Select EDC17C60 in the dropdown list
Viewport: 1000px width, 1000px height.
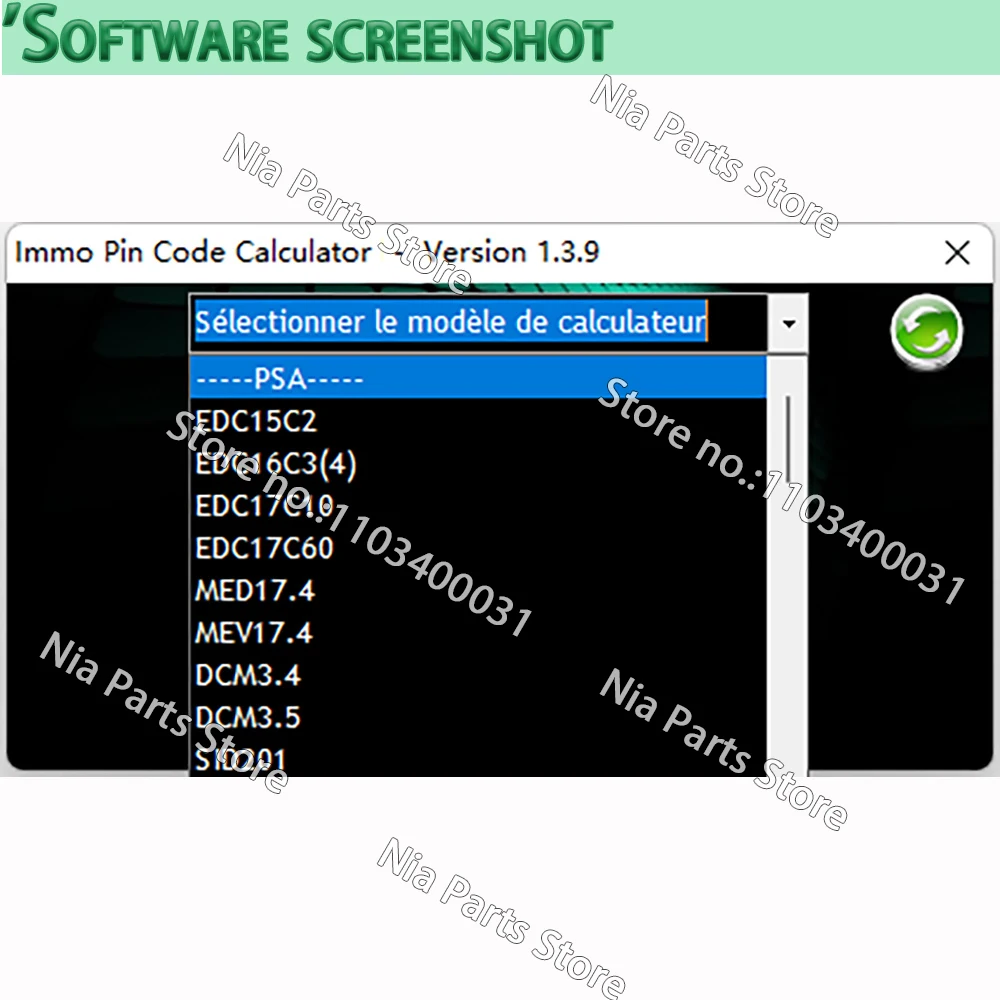coord(478,548)
